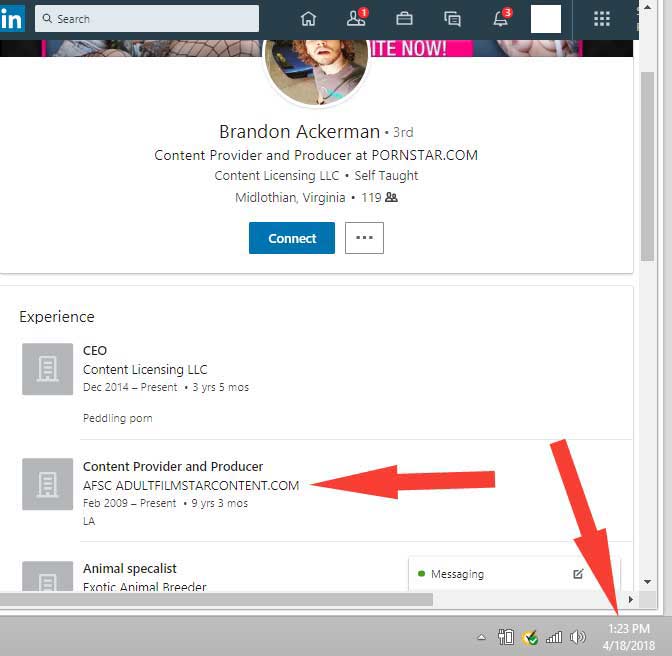The width and height of the screenshot is (672, 656).
Task: Open the Notifications bell icon
Action: pyautogui.click(x=501, y=18)
